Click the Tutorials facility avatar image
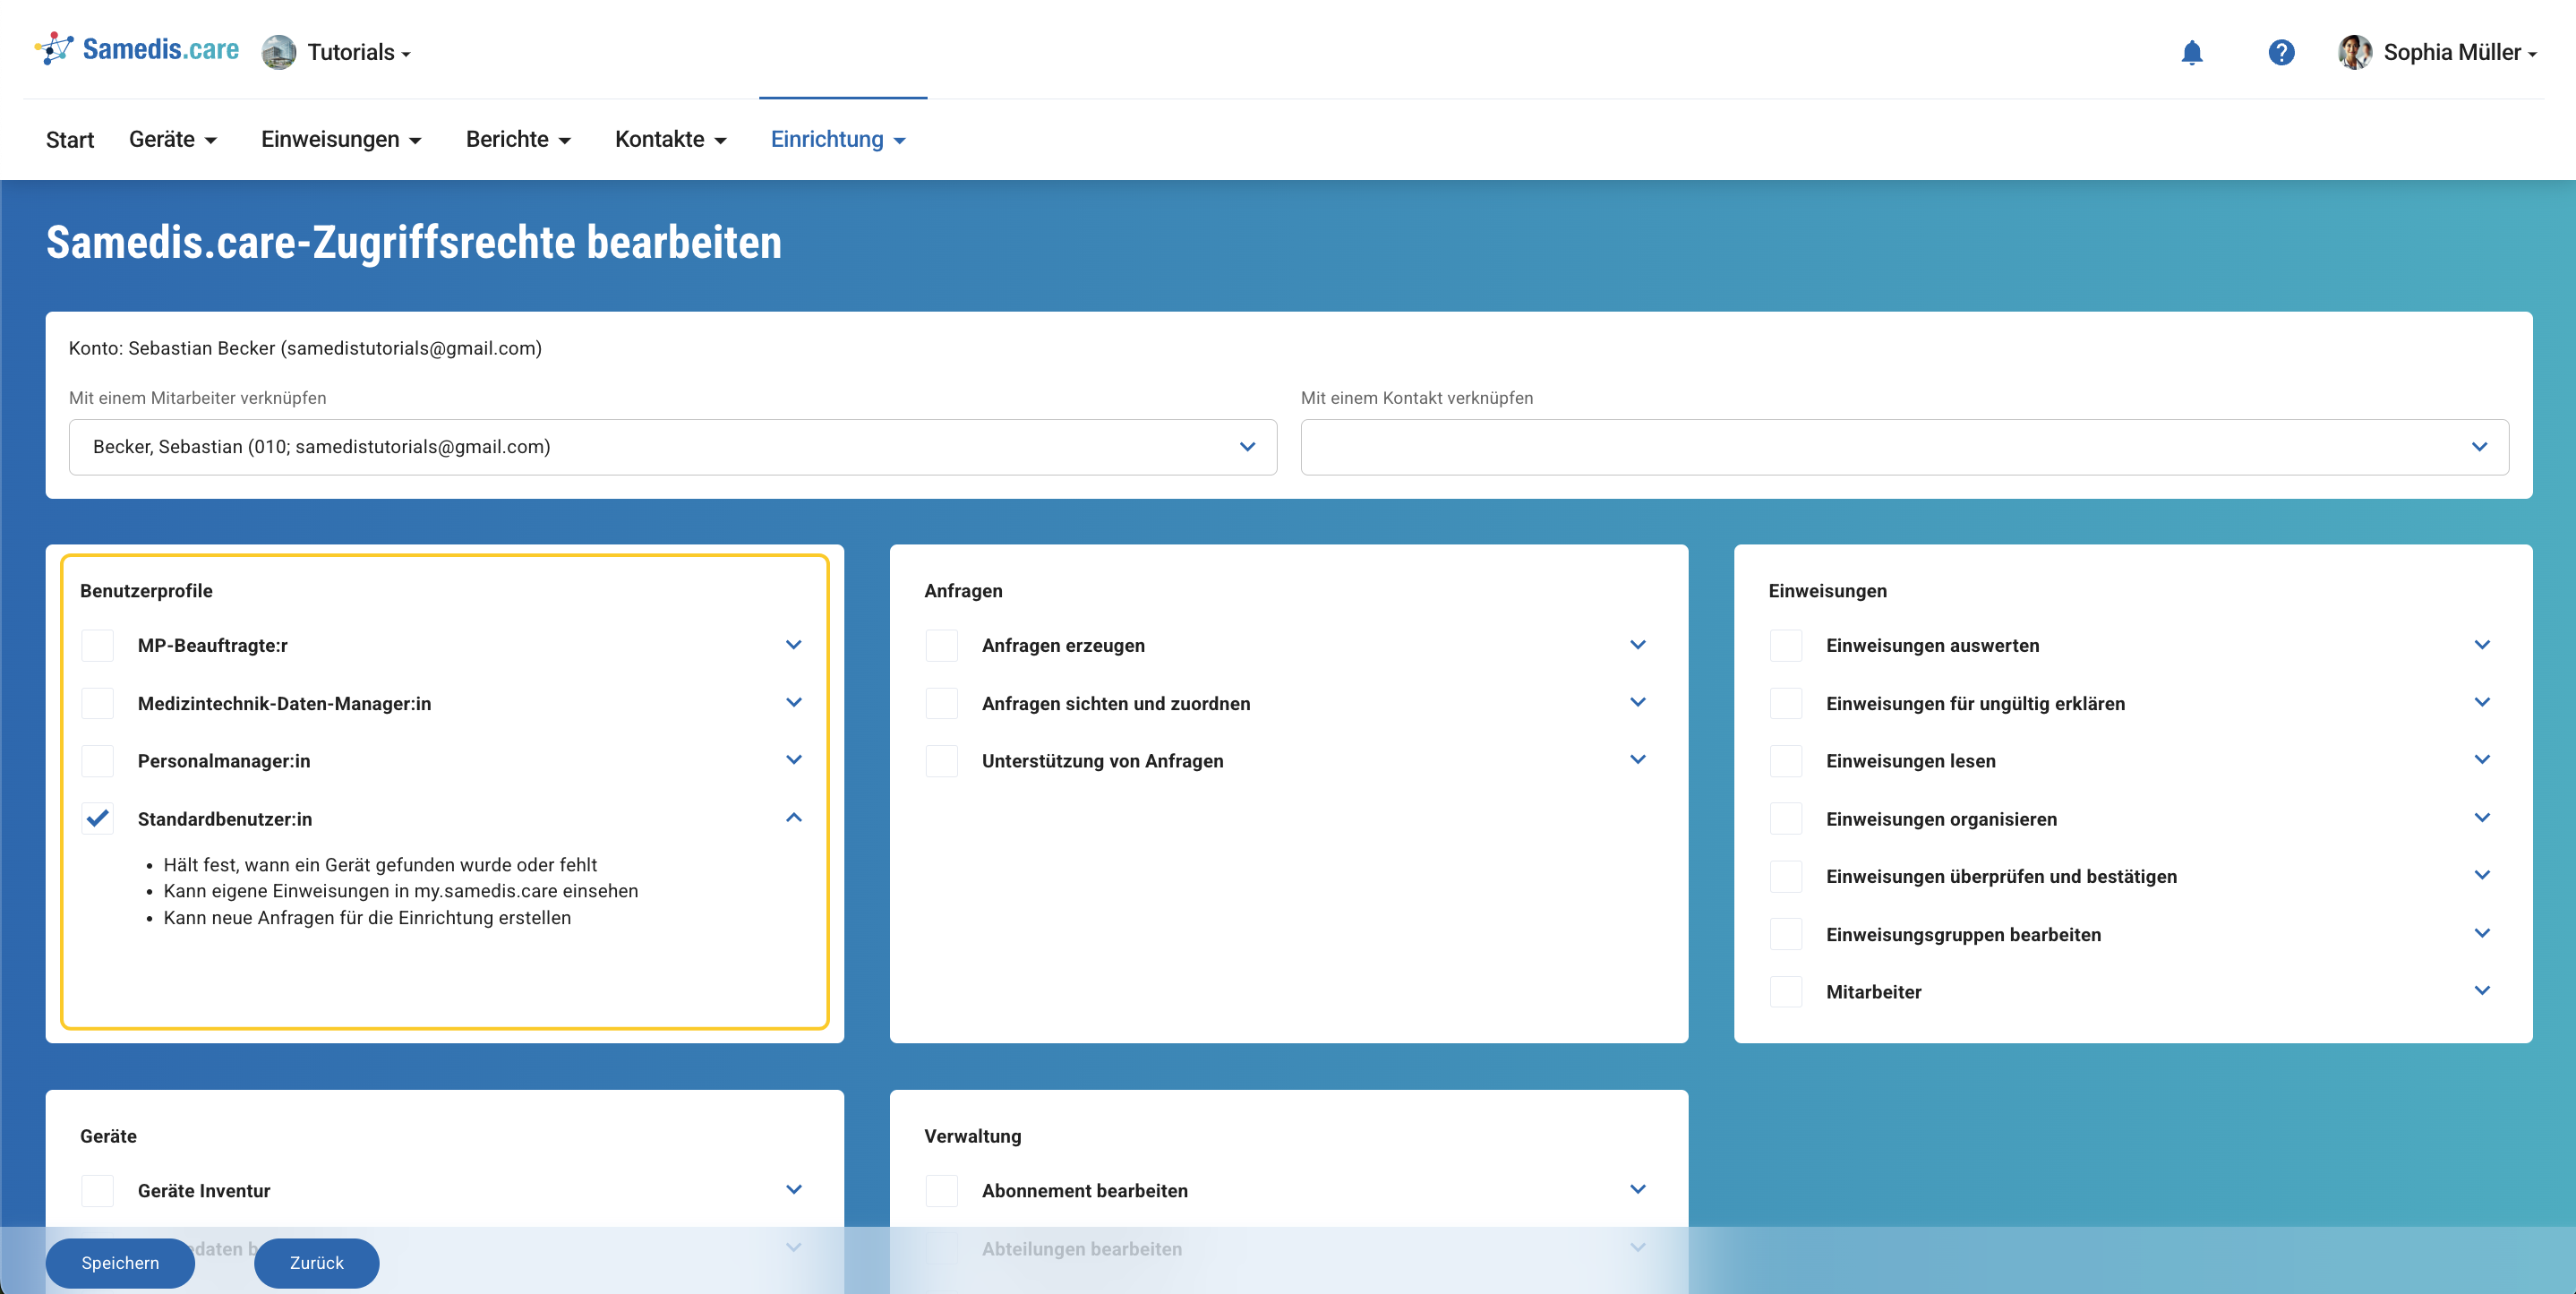This screenshot has height=1294, width=2576. tap(279, 52)
